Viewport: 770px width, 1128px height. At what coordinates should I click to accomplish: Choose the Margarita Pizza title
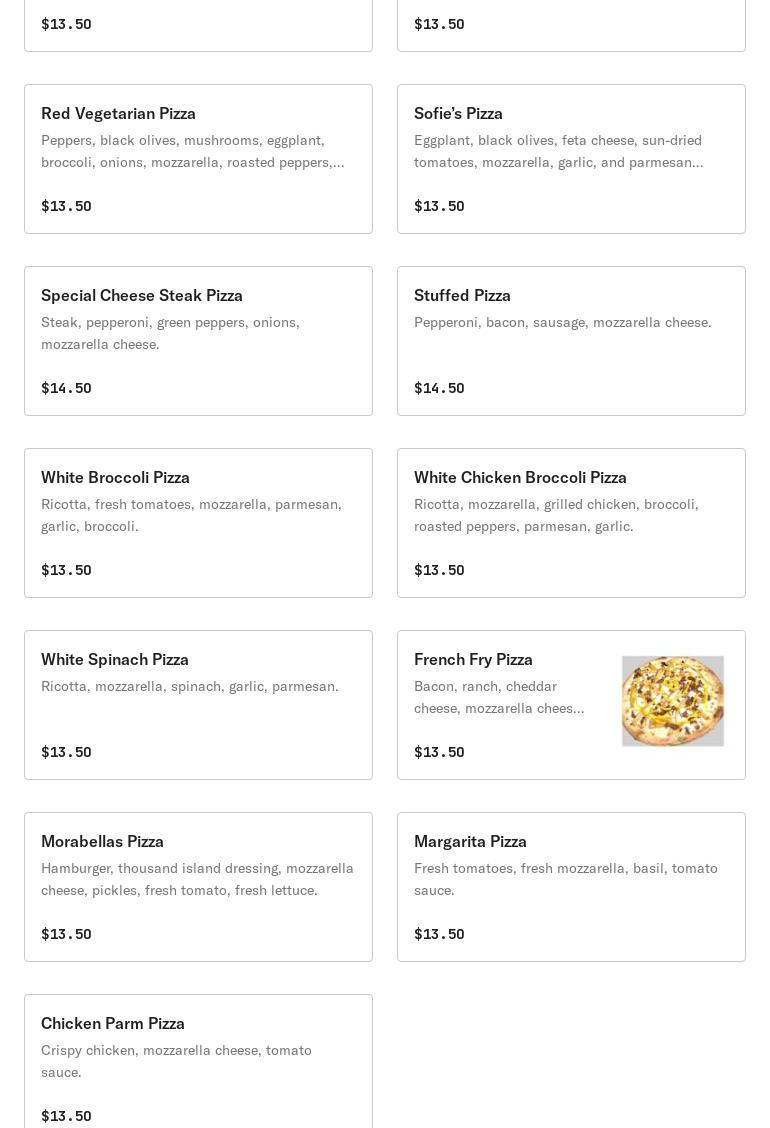pos(470,841)
